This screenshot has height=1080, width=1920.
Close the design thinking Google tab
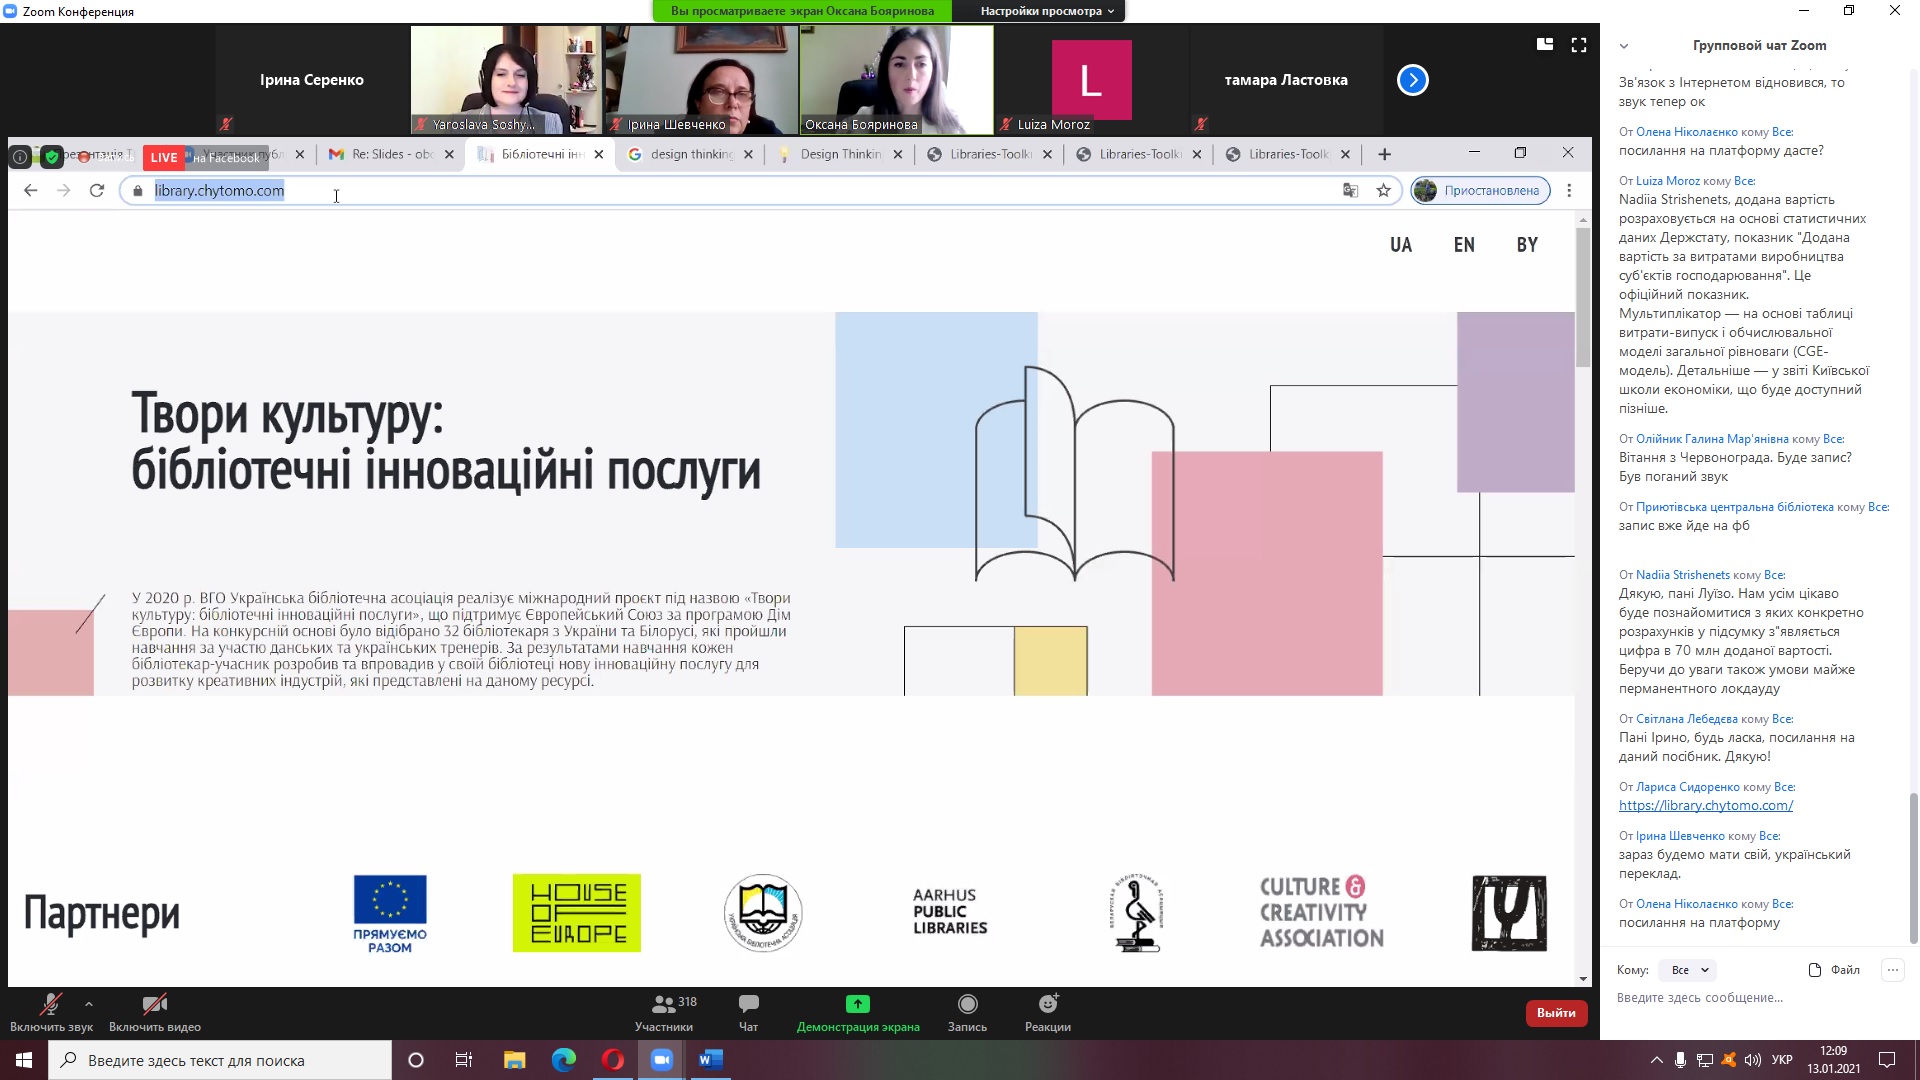[748, 154]
